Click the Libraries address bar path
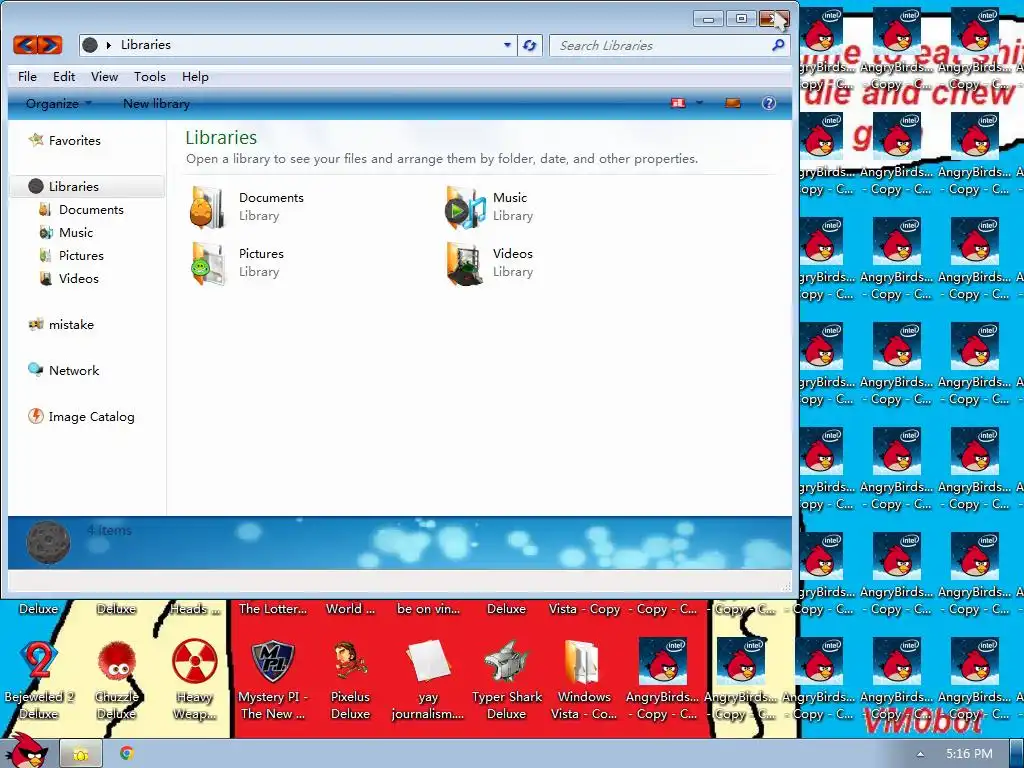 pos(146,45)
